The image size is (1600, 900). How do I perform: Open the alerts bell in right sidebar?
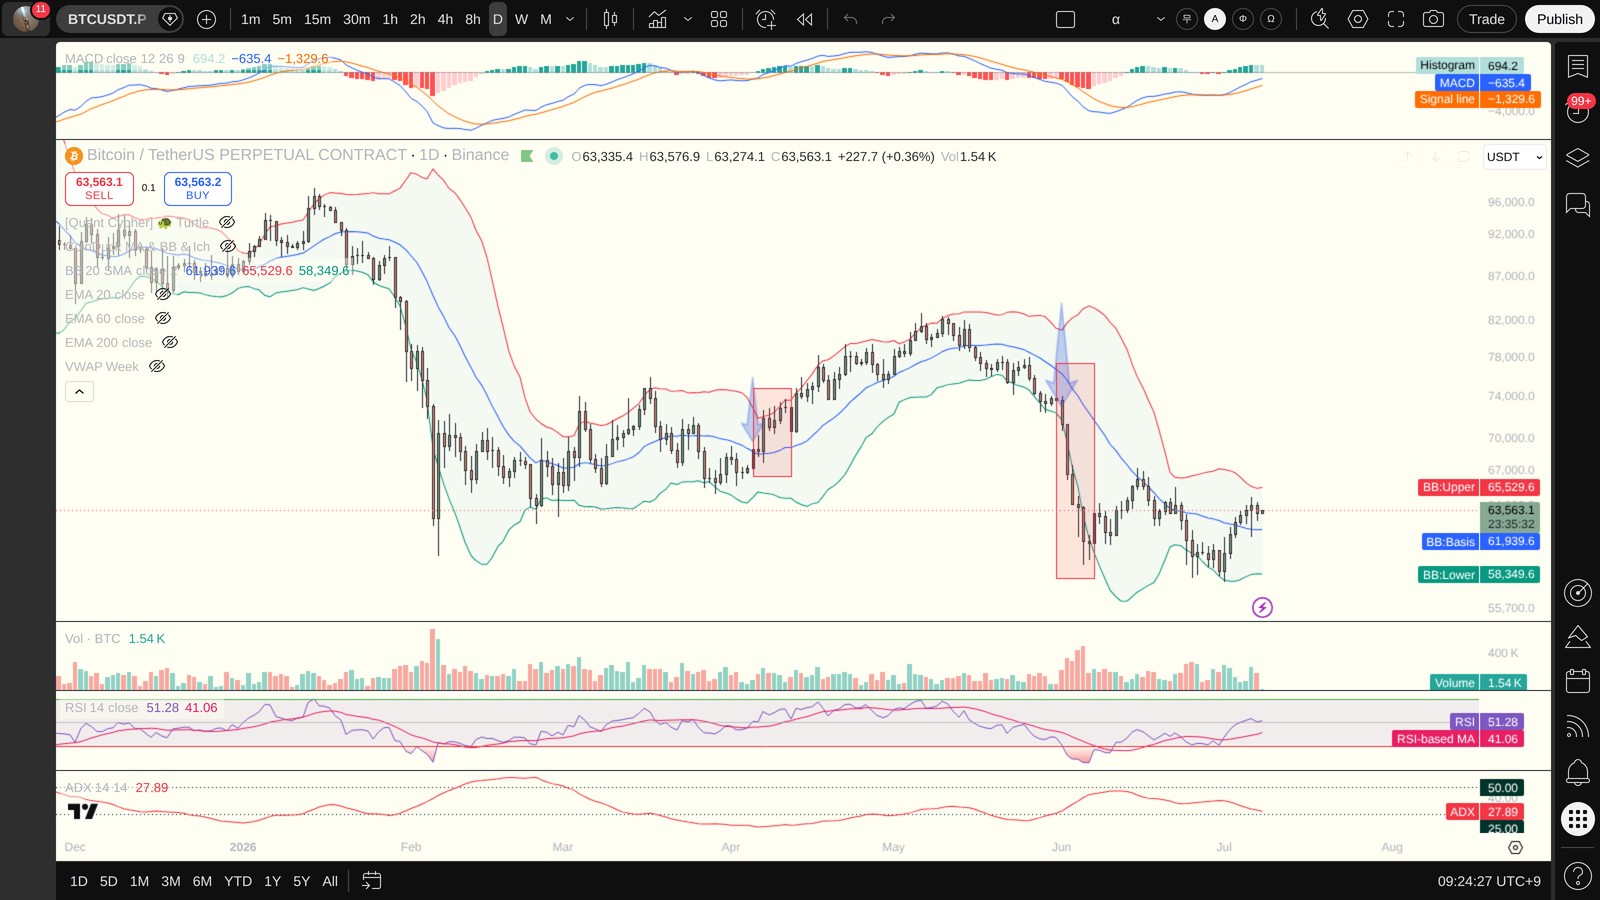coord(1578,772)
